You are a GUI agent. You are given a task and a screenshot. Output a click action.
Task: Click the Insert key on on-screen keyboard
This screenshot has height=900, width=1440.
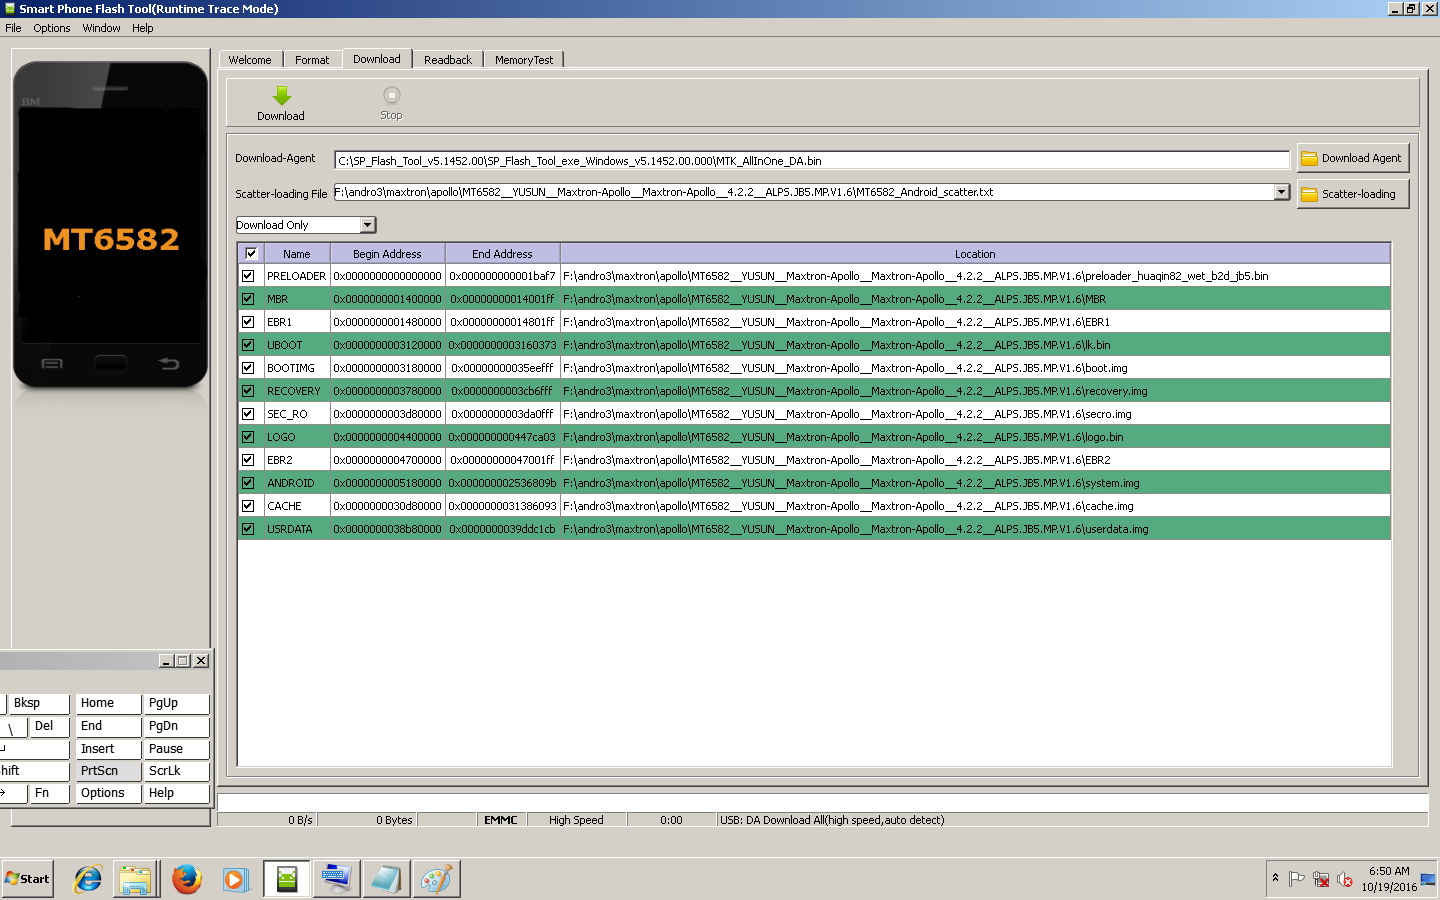pyautogui.click(x=108, y=749)
